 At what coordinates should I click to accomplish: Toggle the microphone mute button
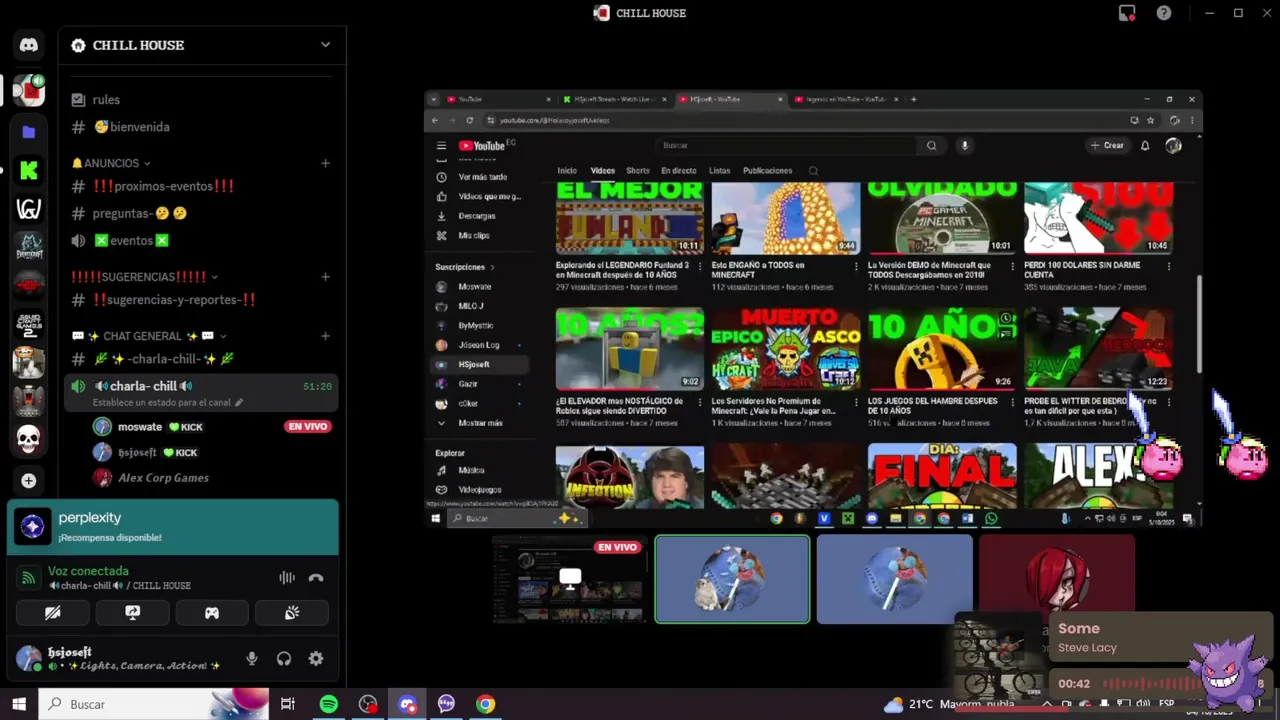coord(252,659)
